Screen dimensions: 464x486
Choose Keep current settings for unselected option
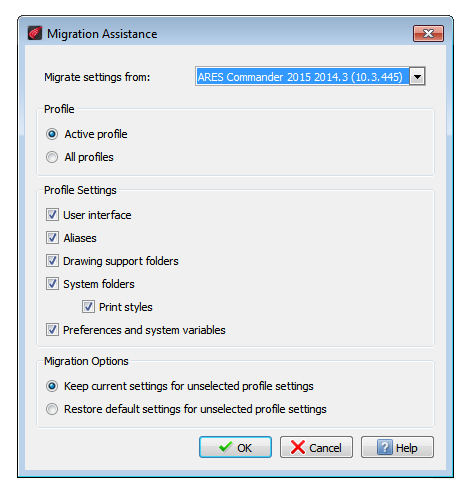pos(52,386)
